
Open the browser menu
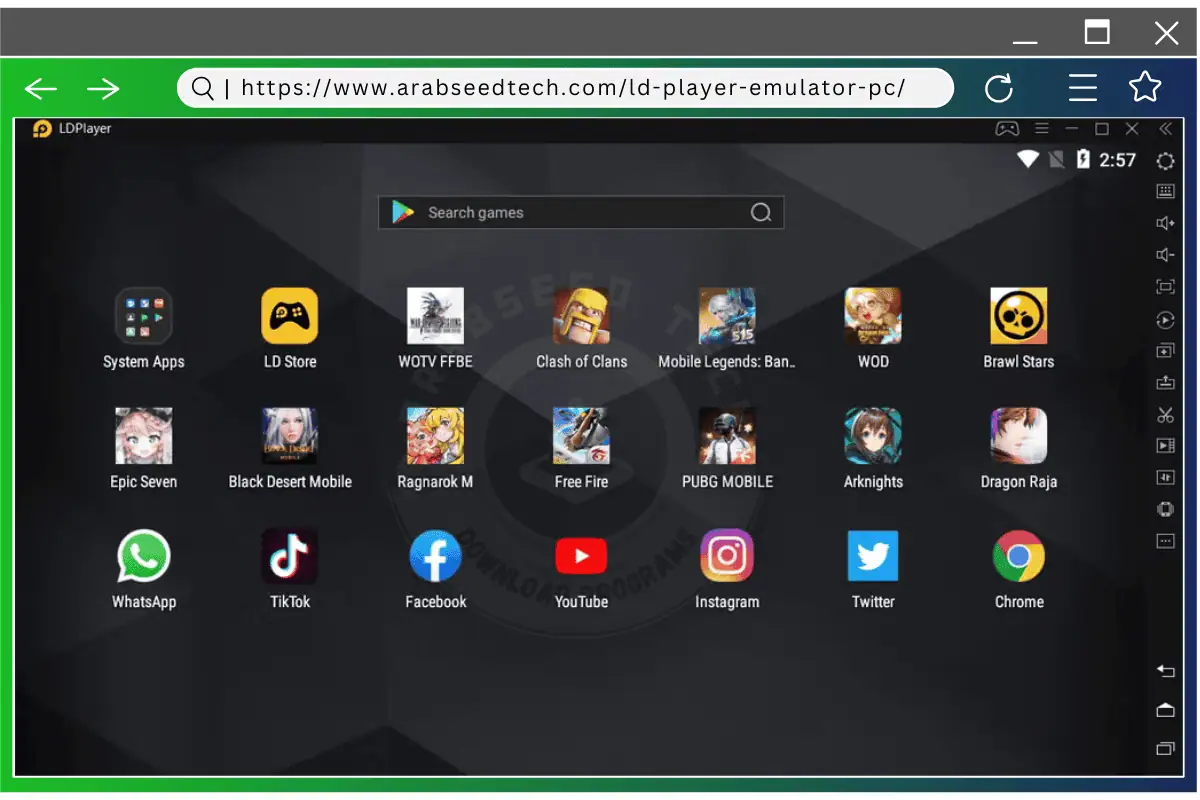[1083, 88]
